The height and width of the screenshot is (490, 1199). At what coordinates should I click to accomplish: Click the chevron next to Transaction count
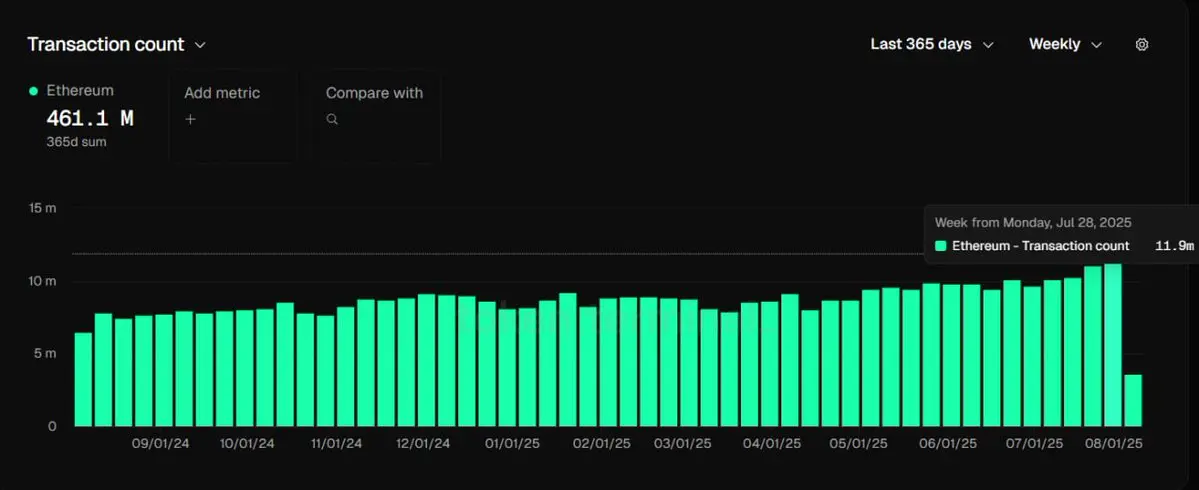(x=200, y=45)
